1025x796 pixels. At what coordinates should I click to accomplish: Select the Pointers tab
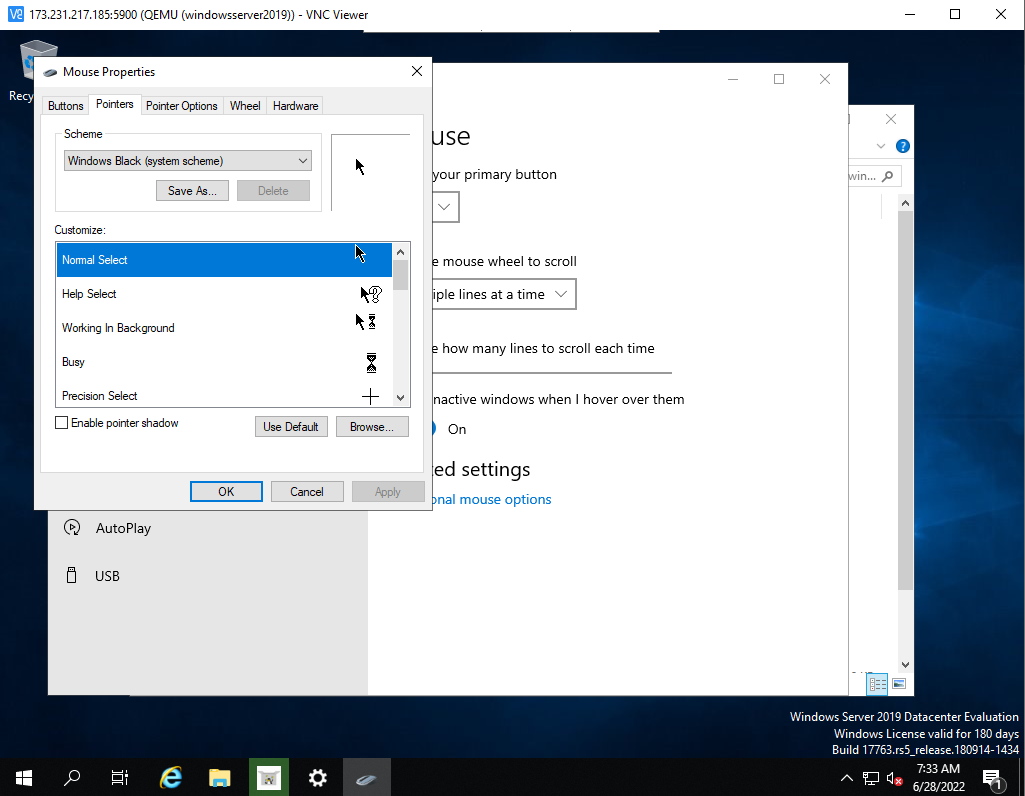[114, 104]
